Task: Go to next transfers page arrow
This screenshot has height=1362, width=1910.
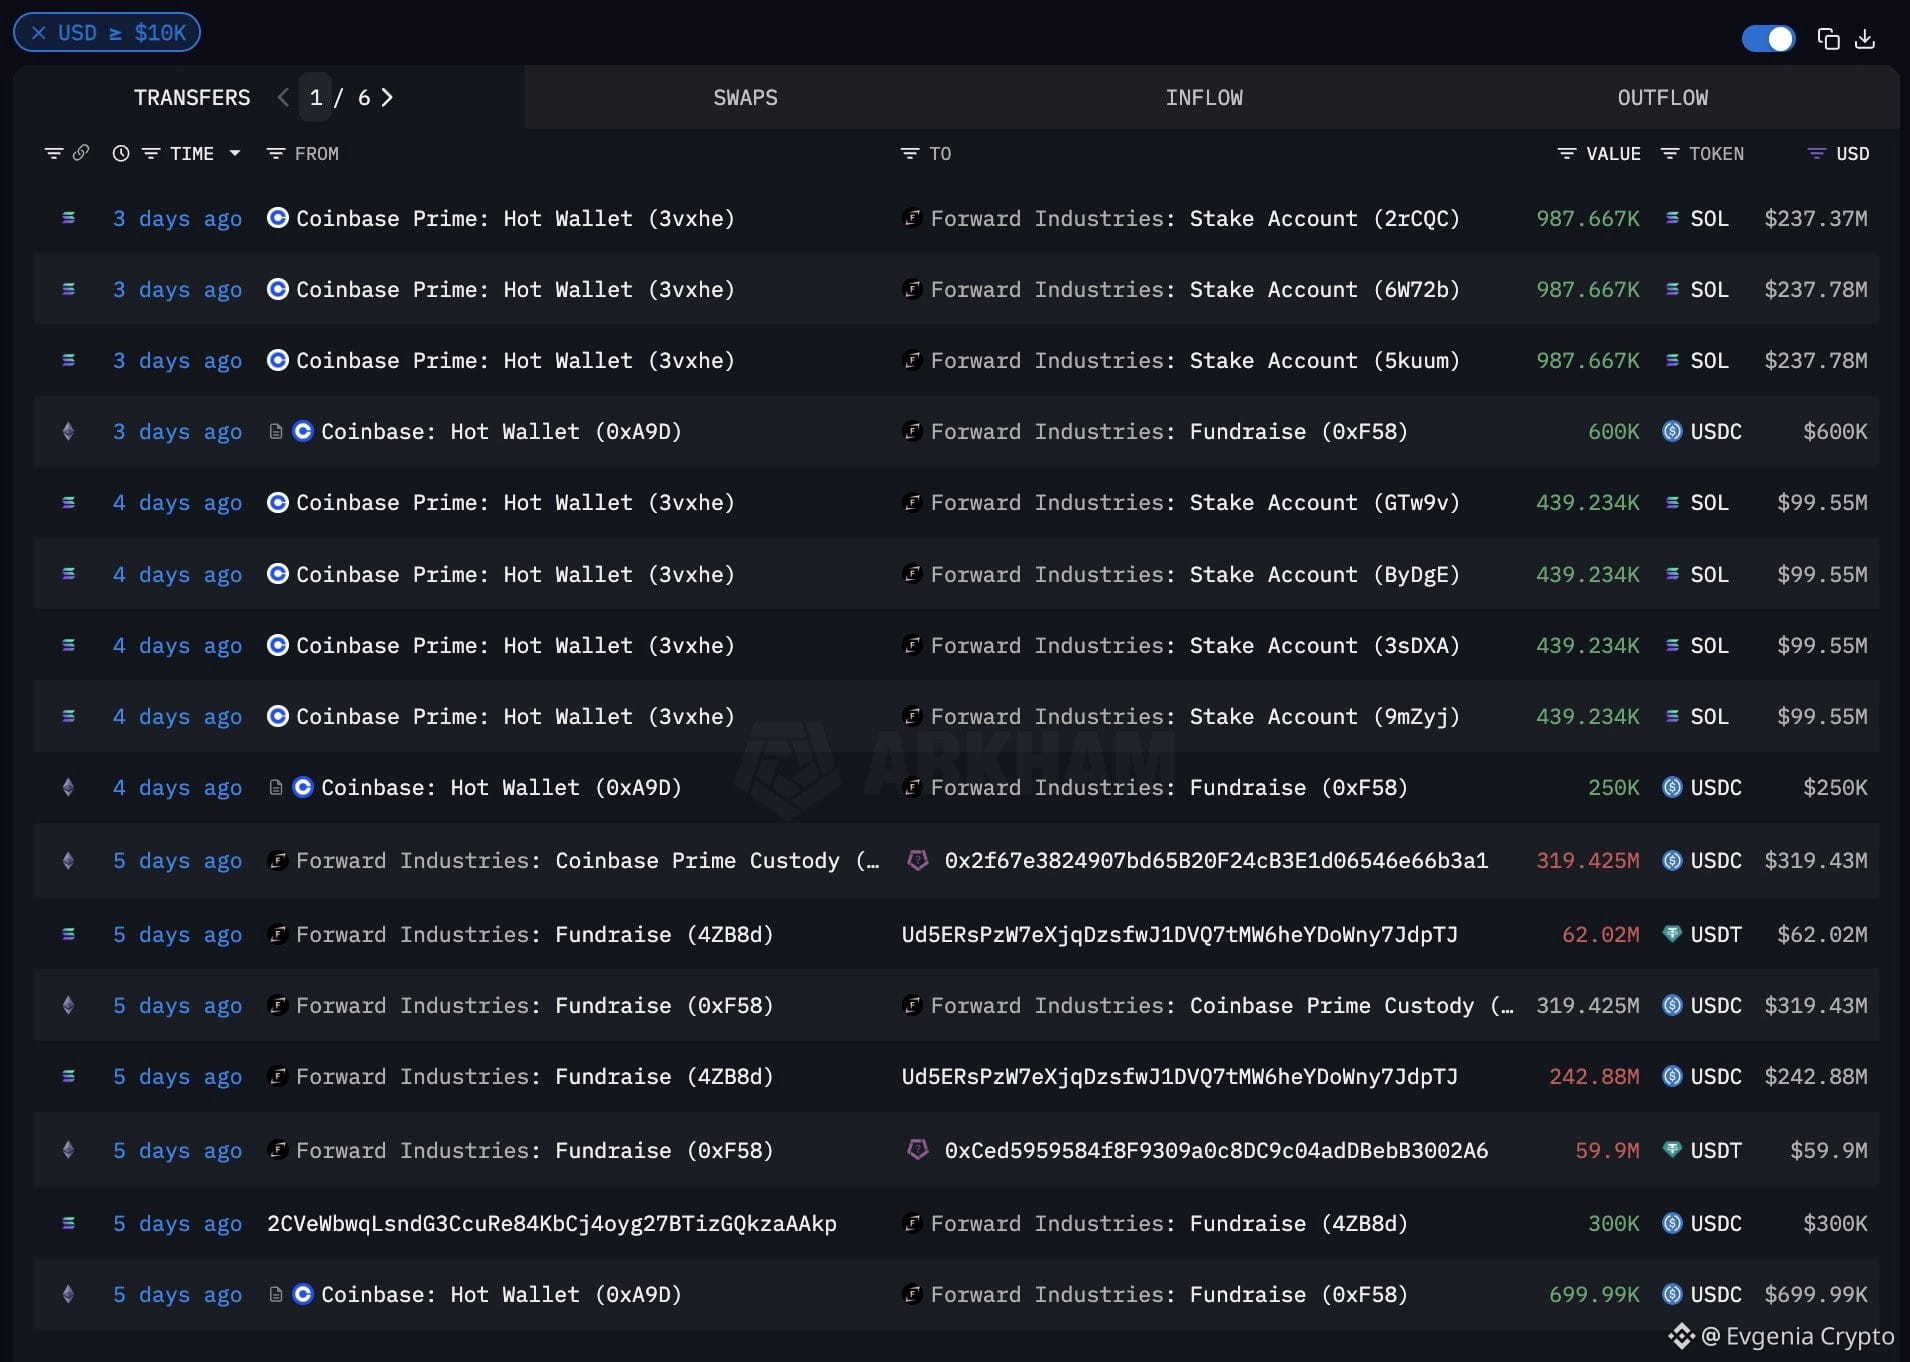Action: [x=387, y=97]
